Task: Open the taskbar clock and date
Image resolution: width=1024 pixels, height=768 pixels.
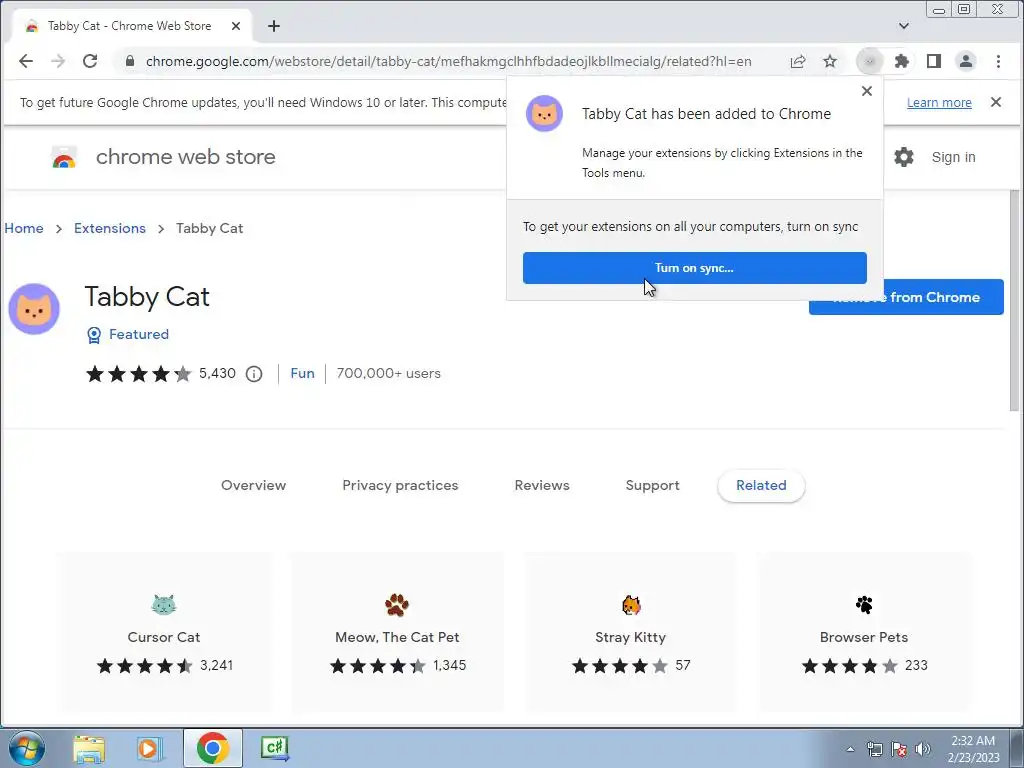Action: point(973,749)
